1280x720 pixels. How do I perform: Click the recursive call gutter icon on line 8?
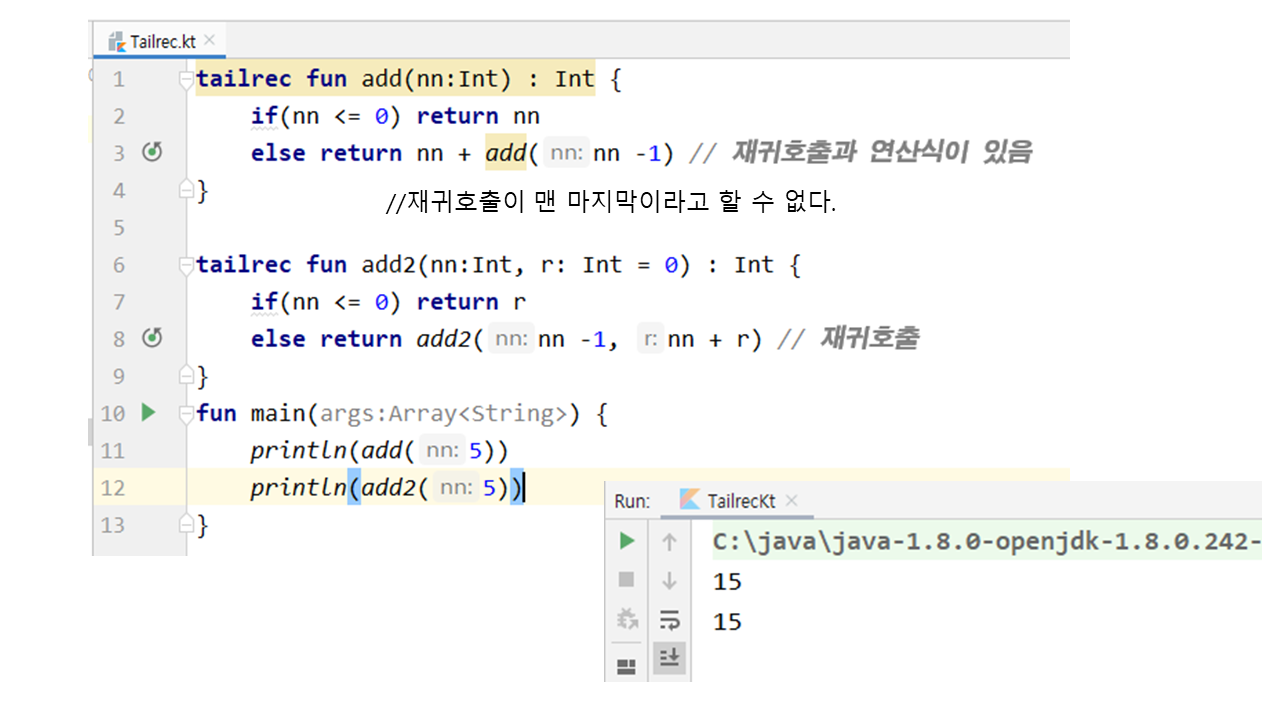(152, 339)
